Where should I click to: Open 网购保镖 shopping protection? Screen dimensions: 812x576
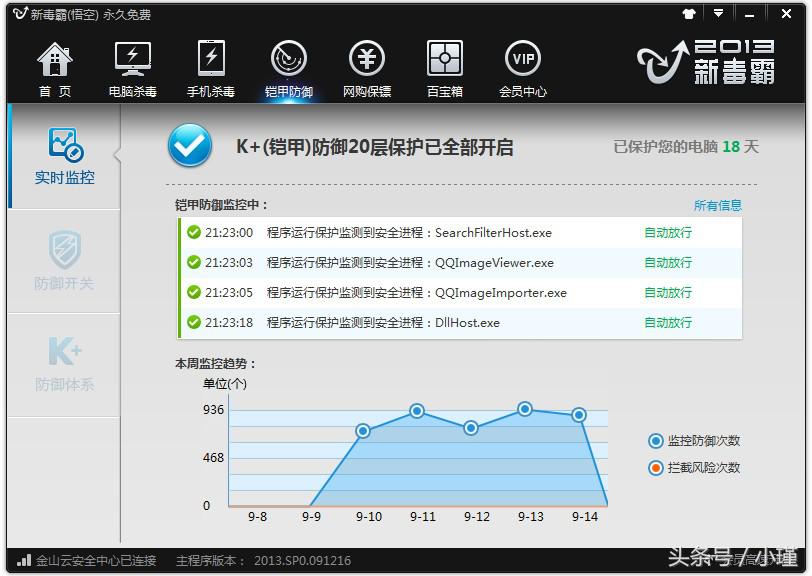click(x=367, y=62)
